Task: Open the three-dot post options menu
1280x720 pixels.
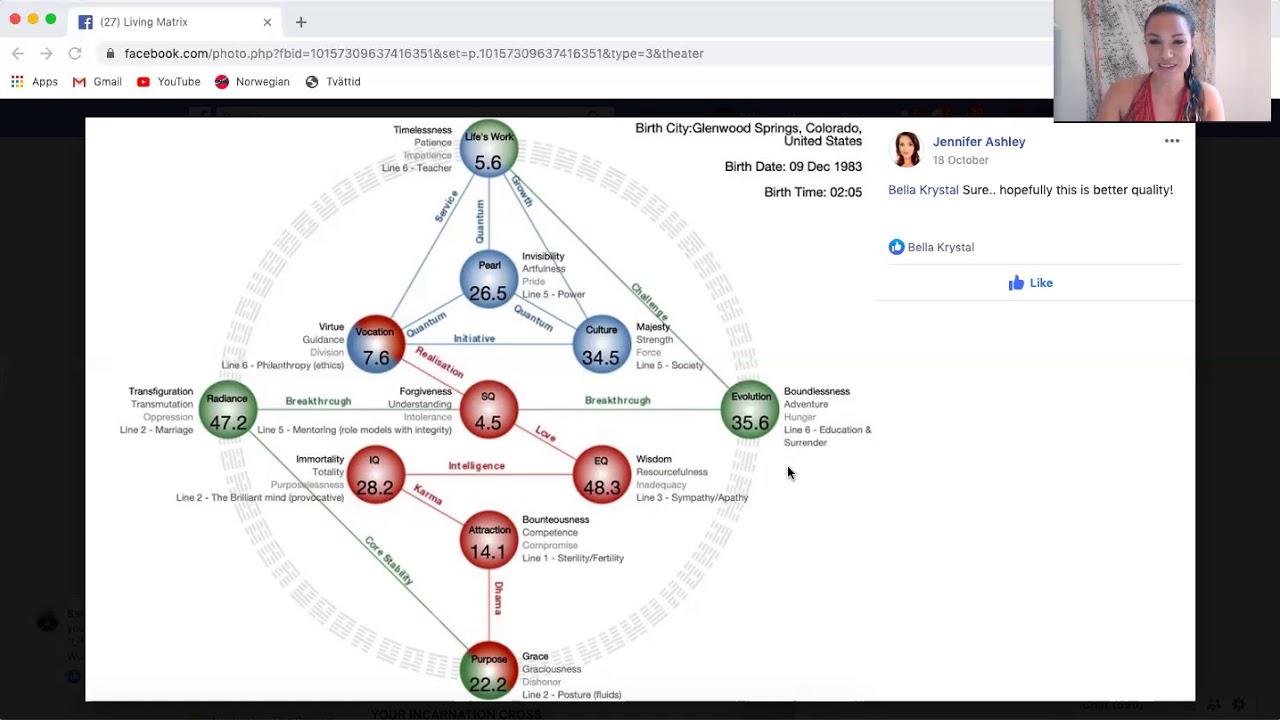Action: 1172,141
